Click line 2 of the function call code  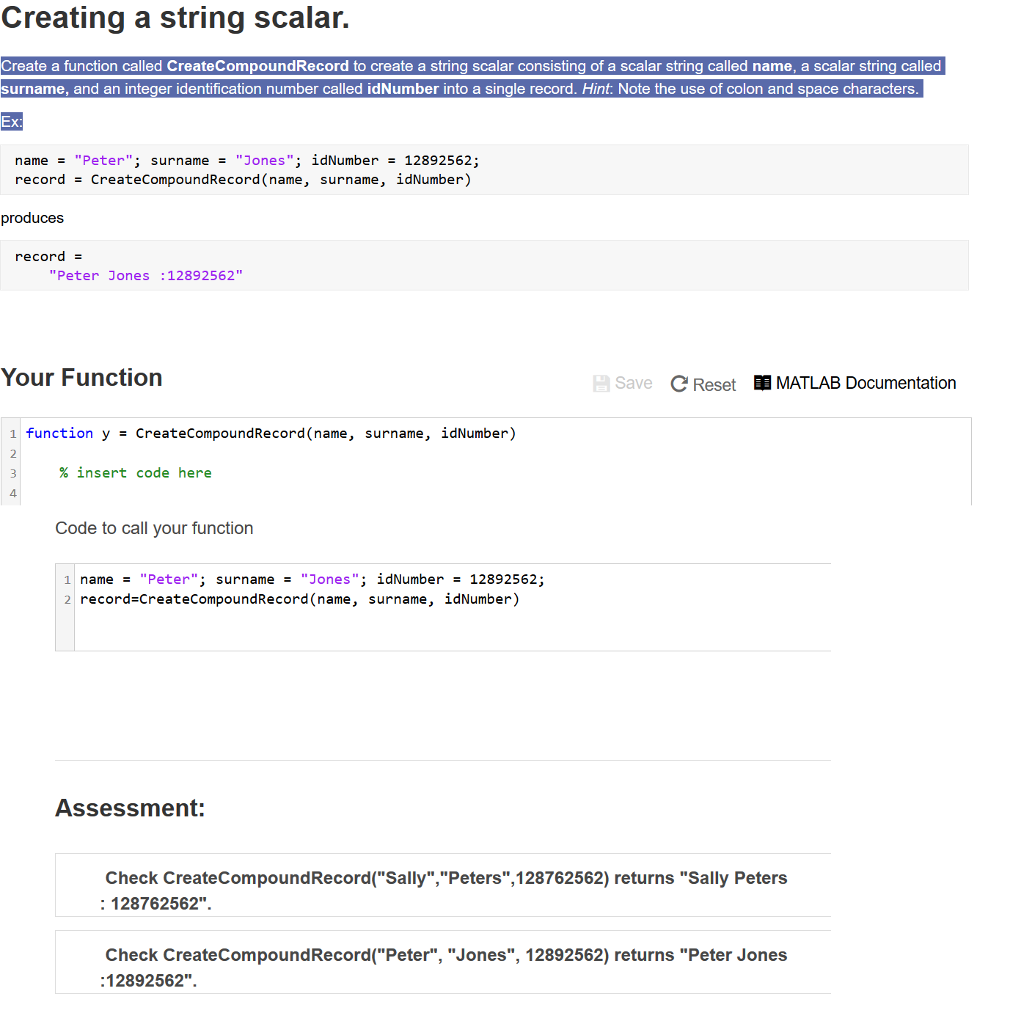coord(300,599)
